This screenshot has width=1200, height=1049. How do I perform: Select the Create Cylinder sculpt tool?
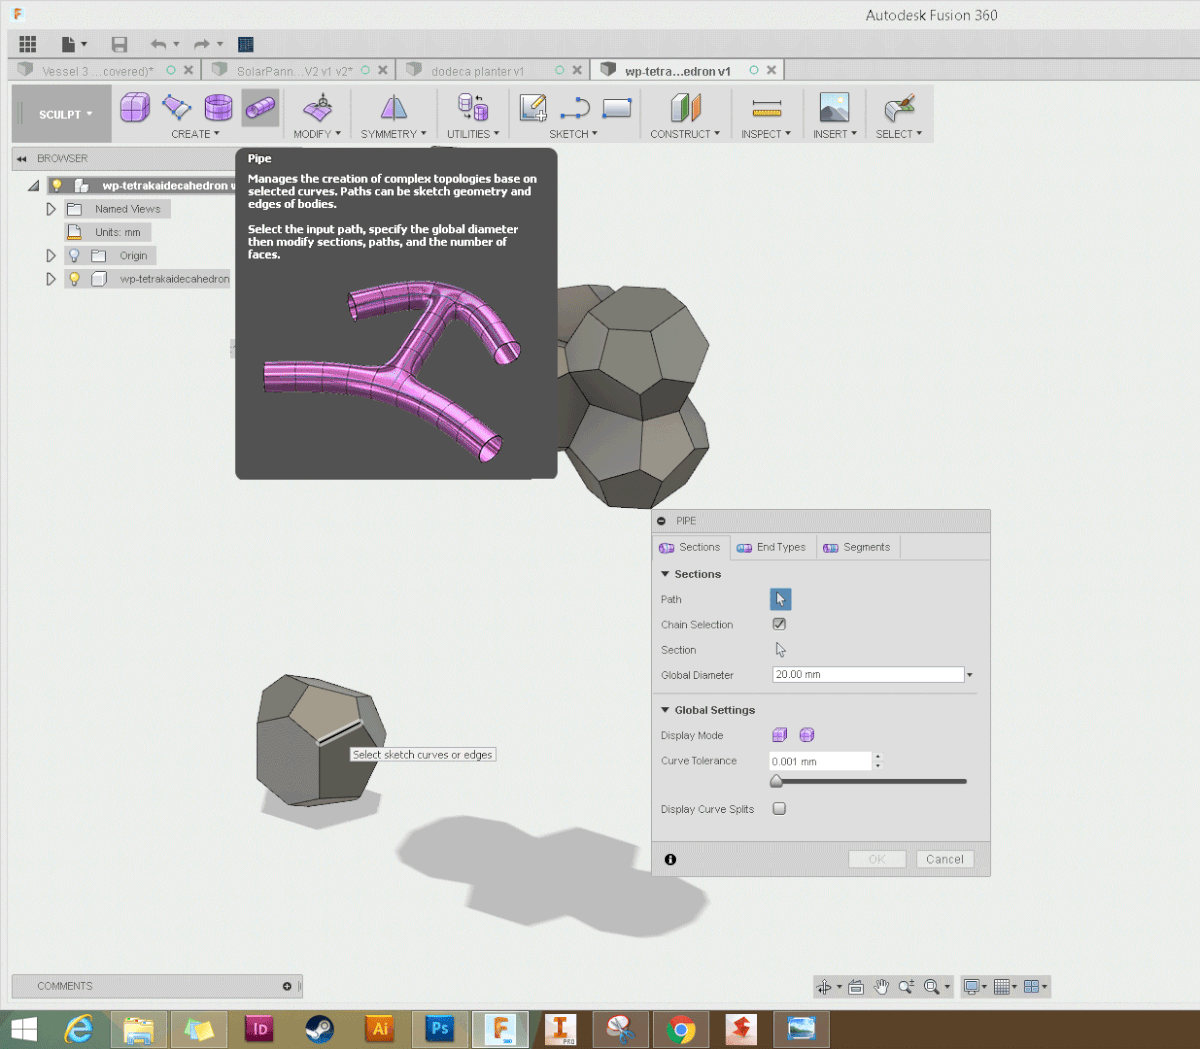(x=218, y=107)
